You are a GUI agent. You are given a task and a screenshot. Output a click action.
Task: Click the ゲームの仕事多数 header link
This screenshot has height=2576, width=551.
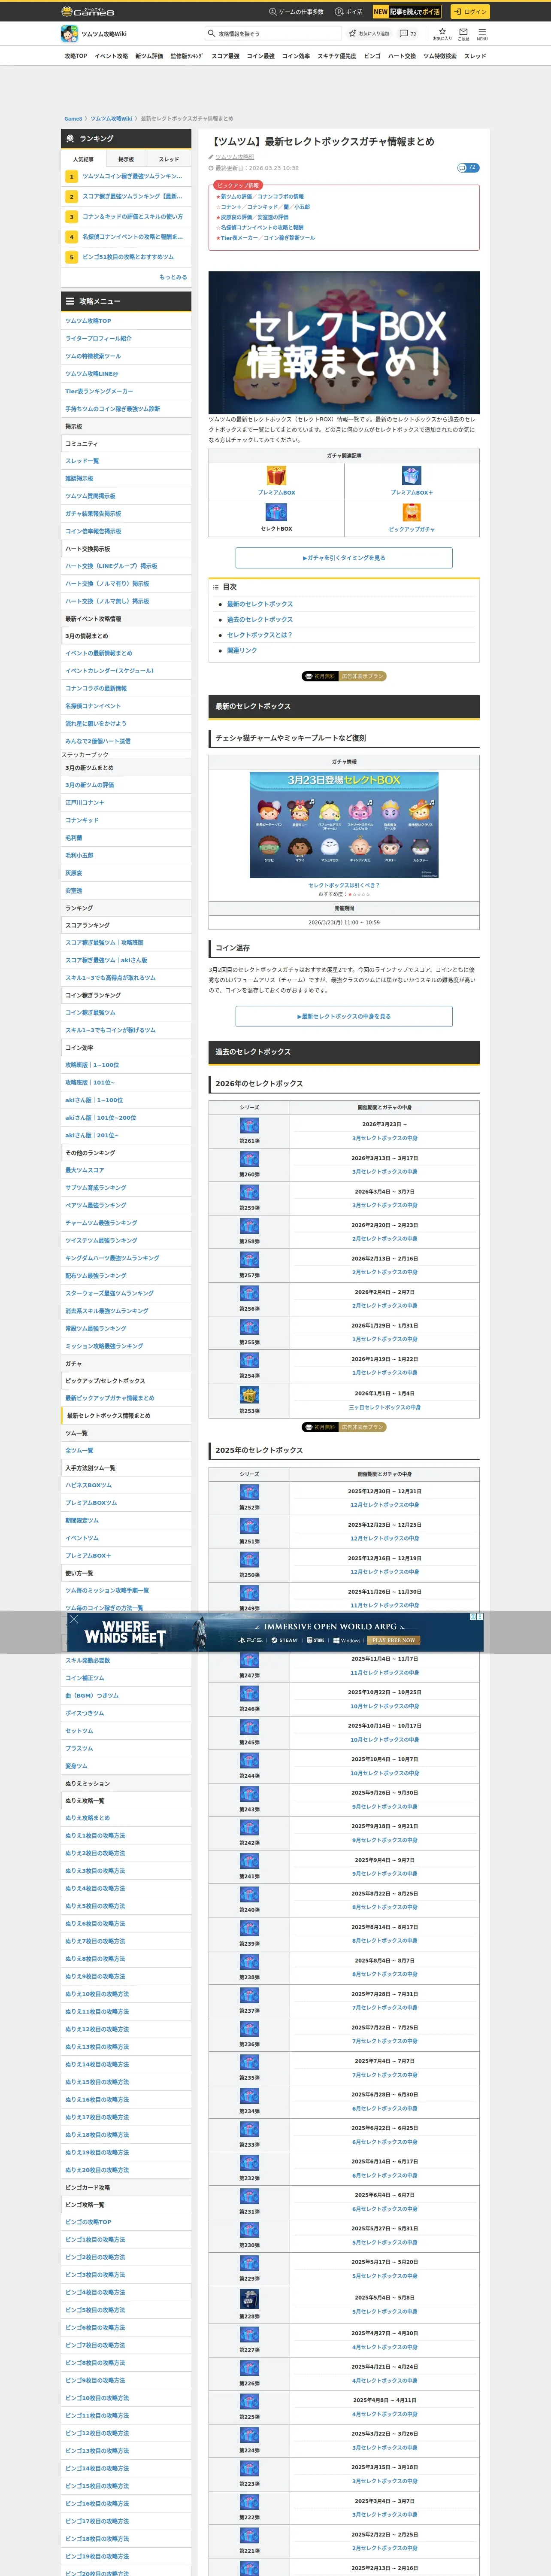(296, 12)
